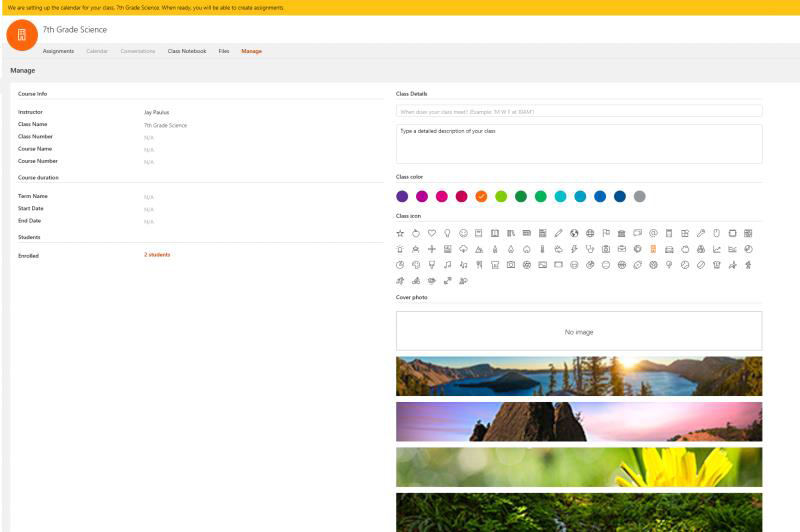The width and height of the screenshot is (800, 532).
Task: Choose the heart class icon
Action: (x=432, y=233)
